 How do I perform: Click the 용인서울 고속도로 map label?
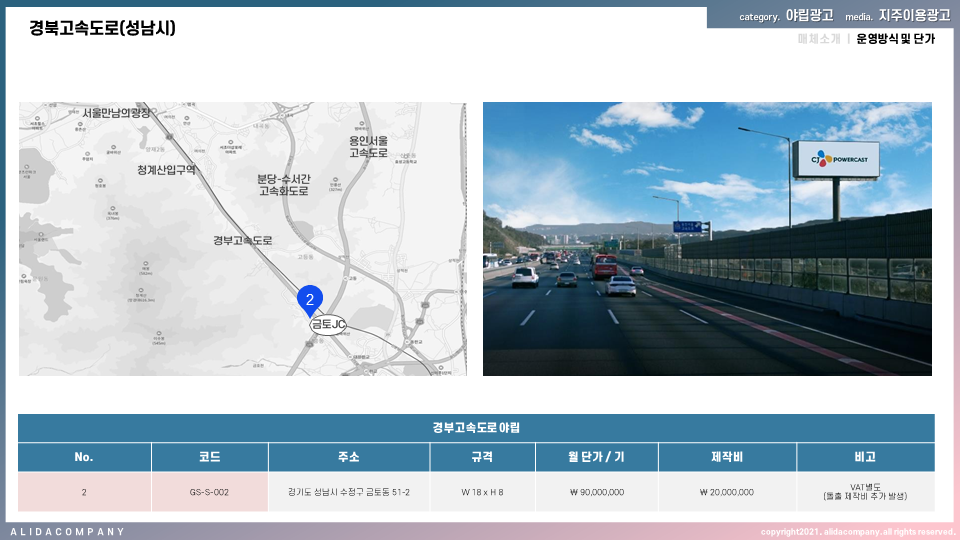pos(368,147)
